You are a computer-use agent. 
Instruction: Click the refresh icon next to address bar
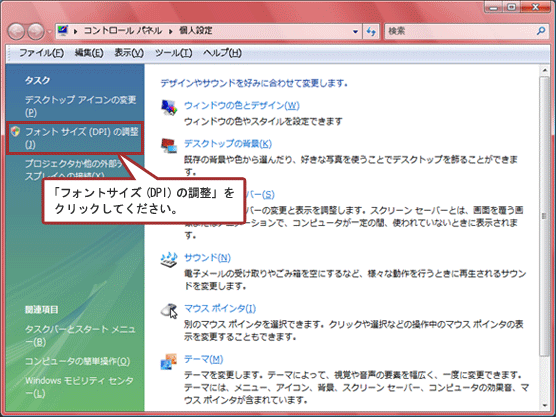371,31
